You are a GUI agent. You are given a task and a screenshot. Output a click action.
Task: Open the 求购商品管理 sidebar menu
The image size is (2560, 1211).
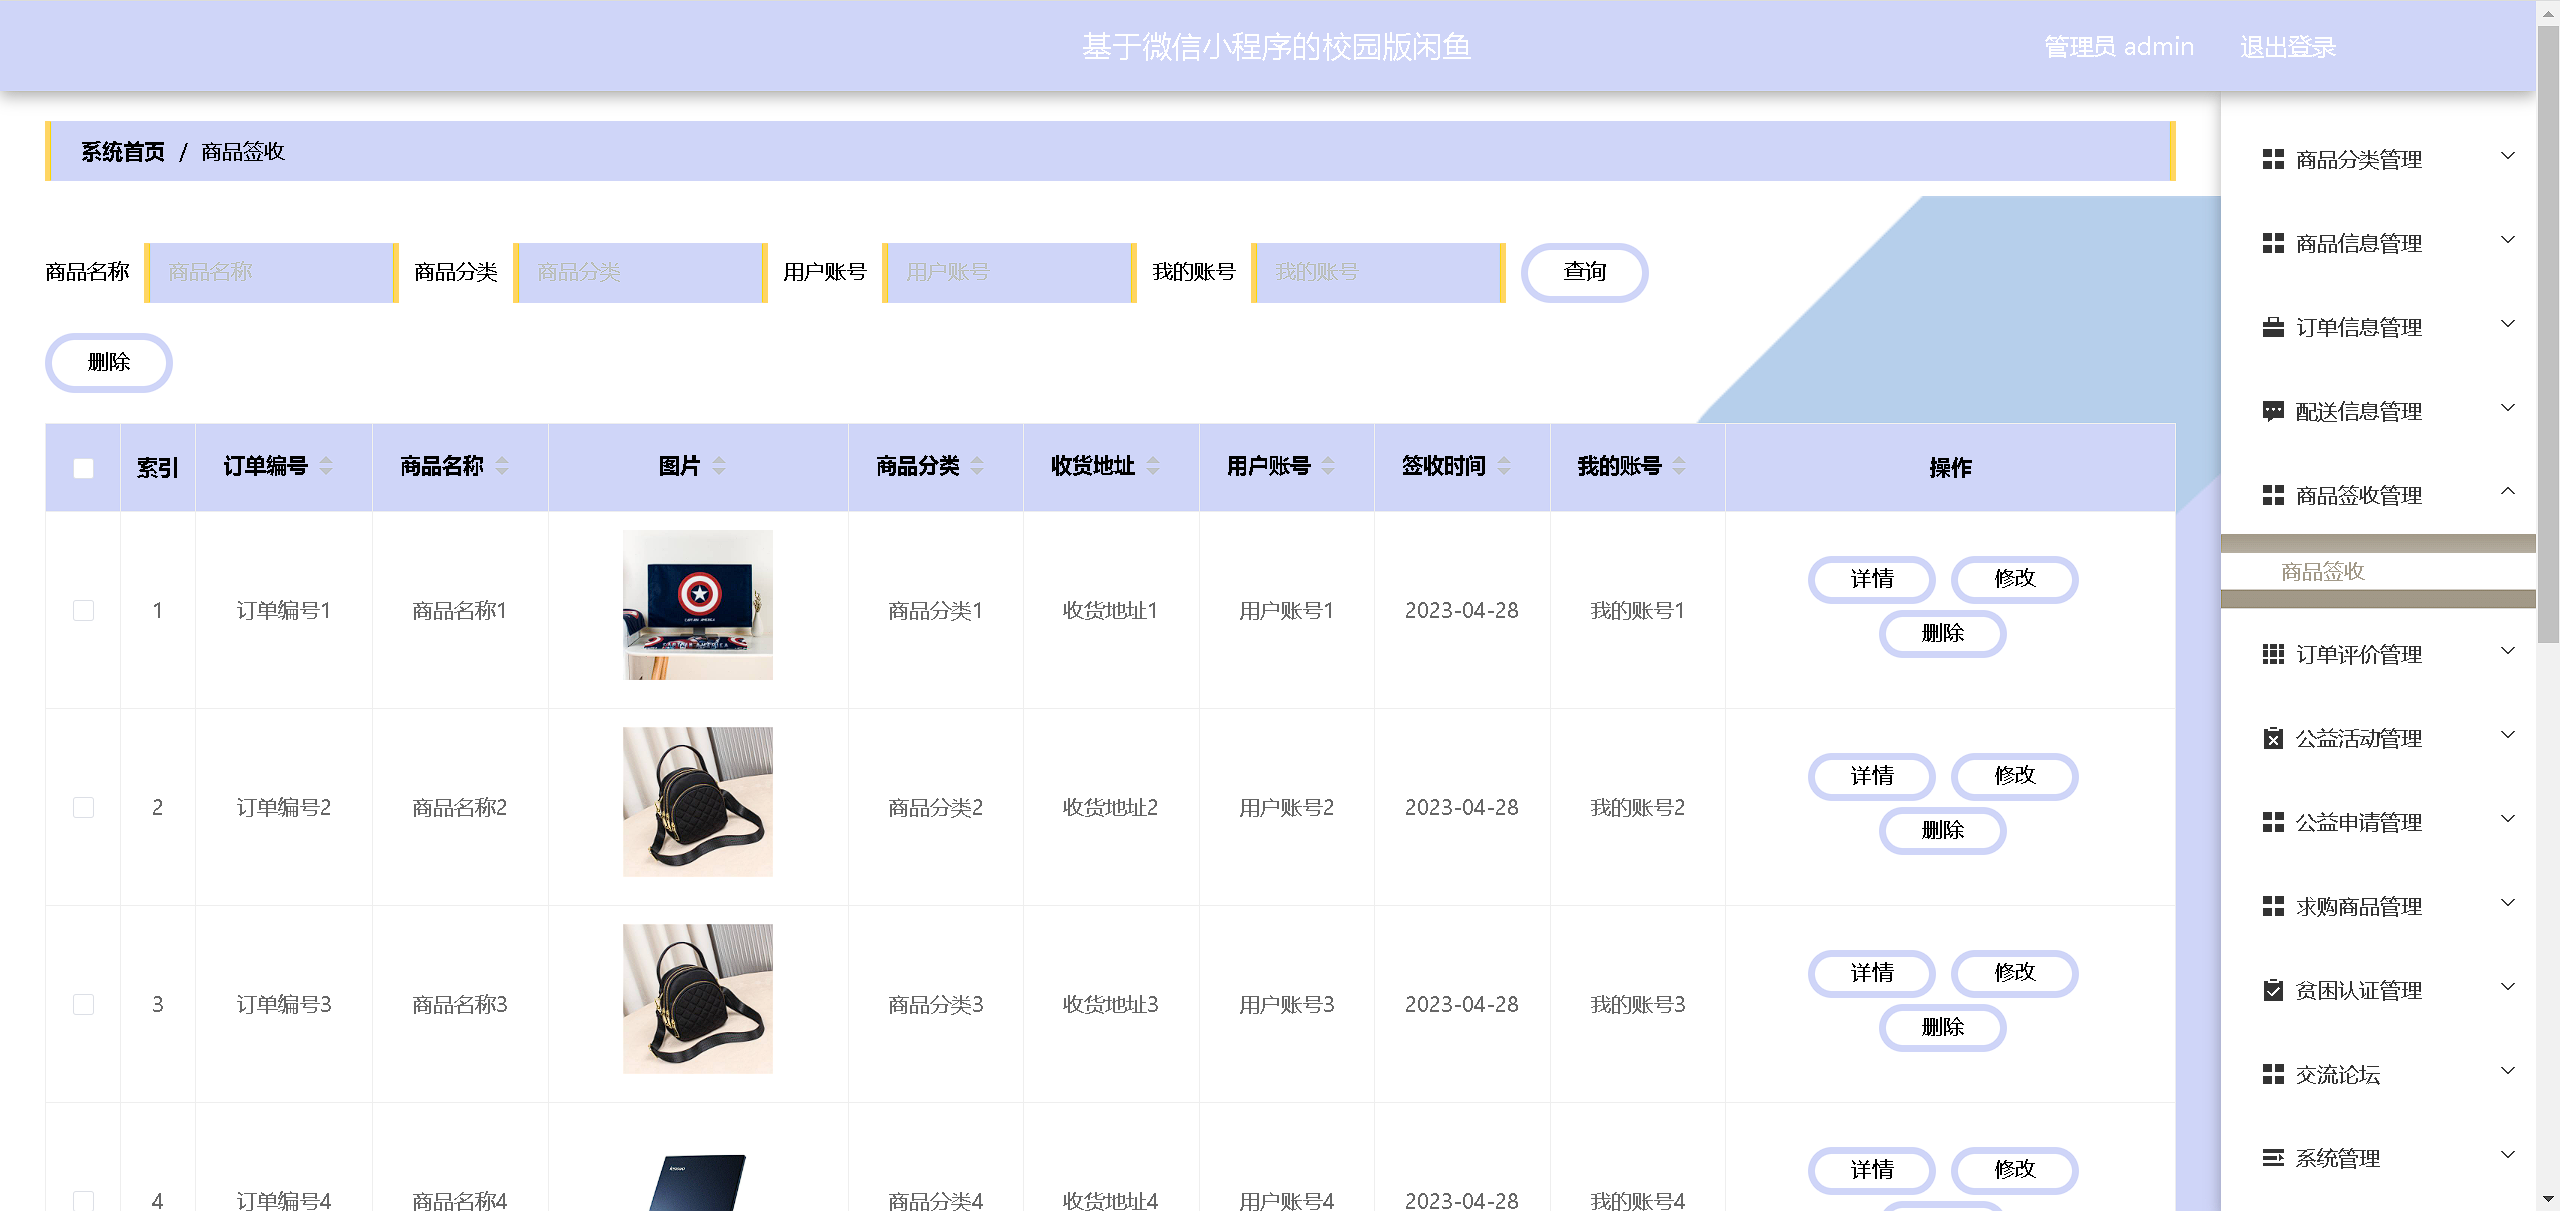(2358, 906)
